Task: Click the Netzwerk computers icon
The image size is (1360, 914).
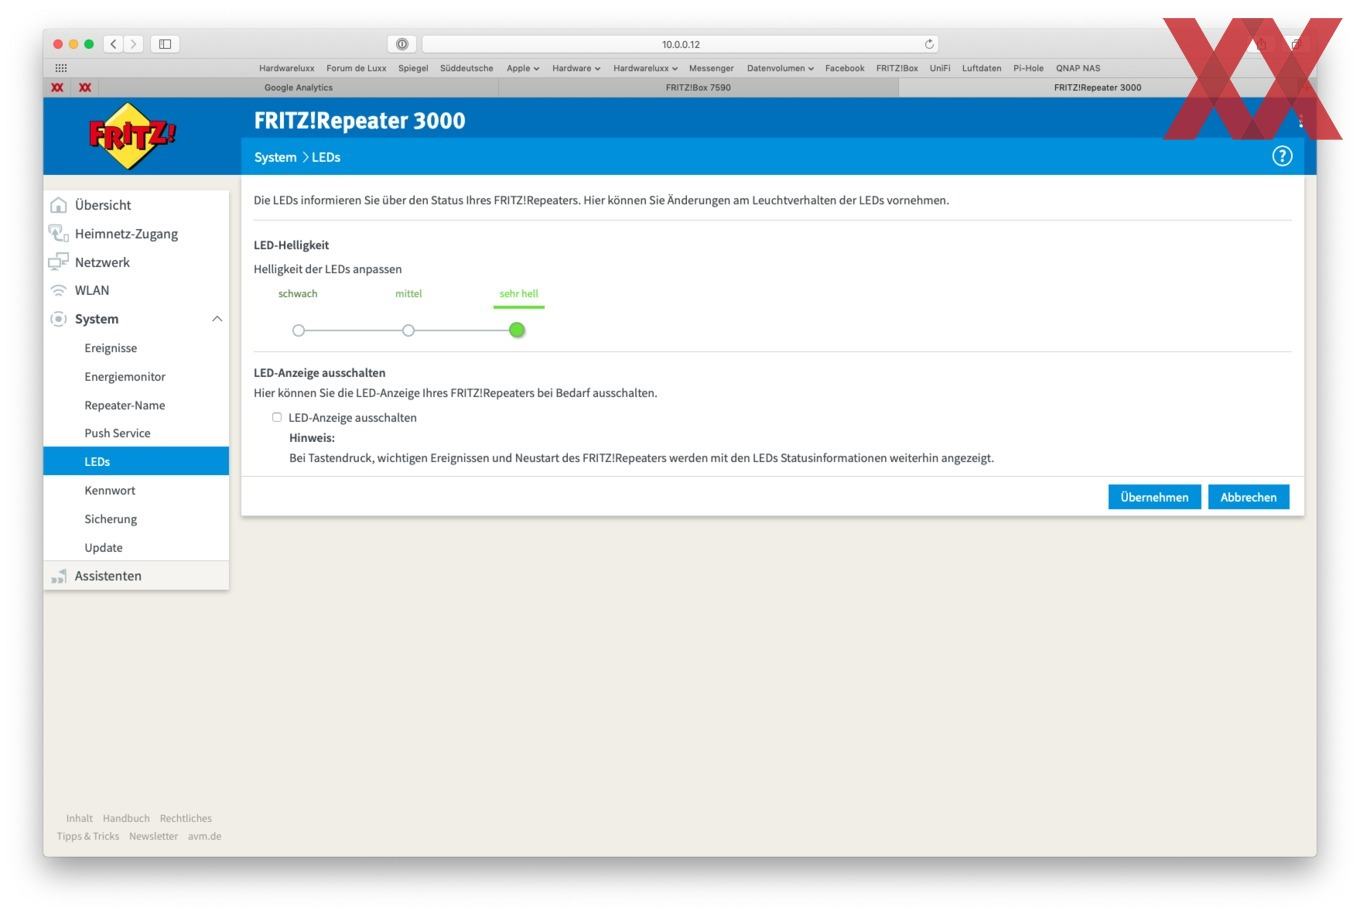Action: pyautogui.click(x=59, y=262)
